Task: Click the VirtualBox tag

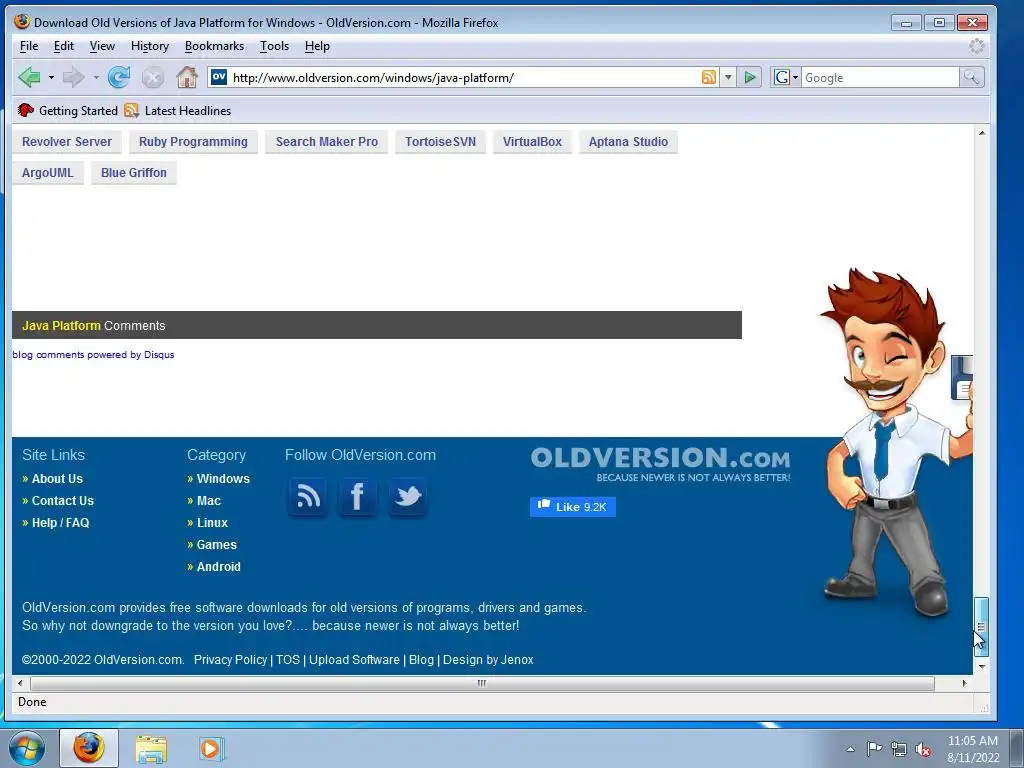Action: (532, 142)
